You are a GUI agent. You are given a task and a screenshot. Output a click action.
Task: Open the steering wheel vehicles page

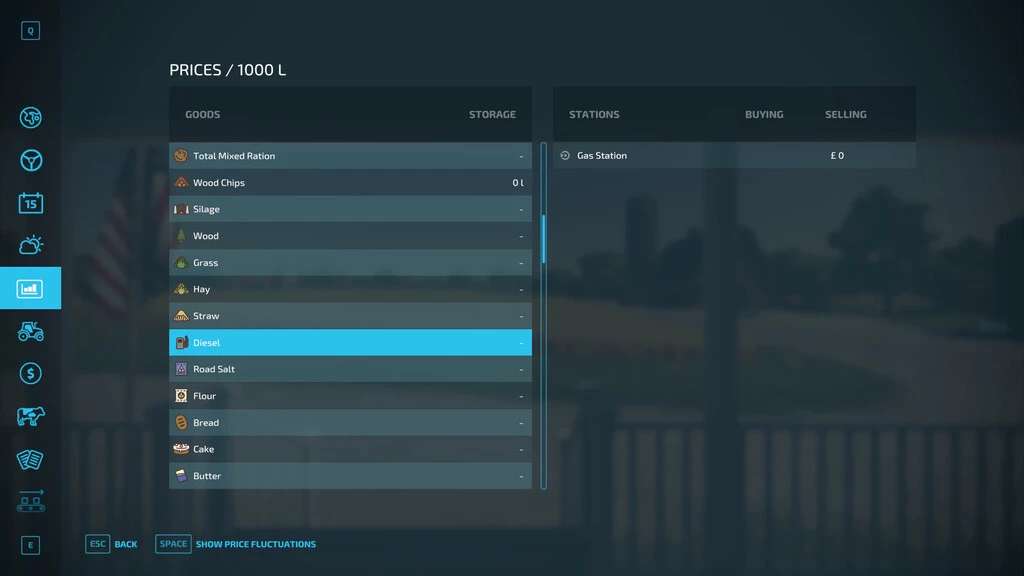30,160
